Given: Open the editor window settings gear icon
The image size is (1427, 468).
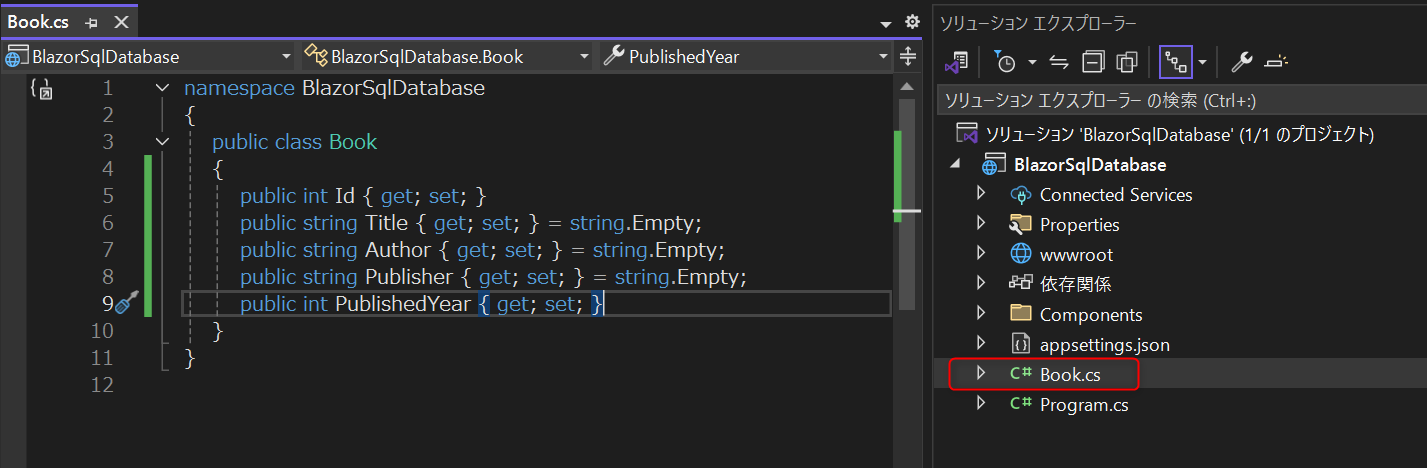Looking at the screenshot, I should (911, 21).
